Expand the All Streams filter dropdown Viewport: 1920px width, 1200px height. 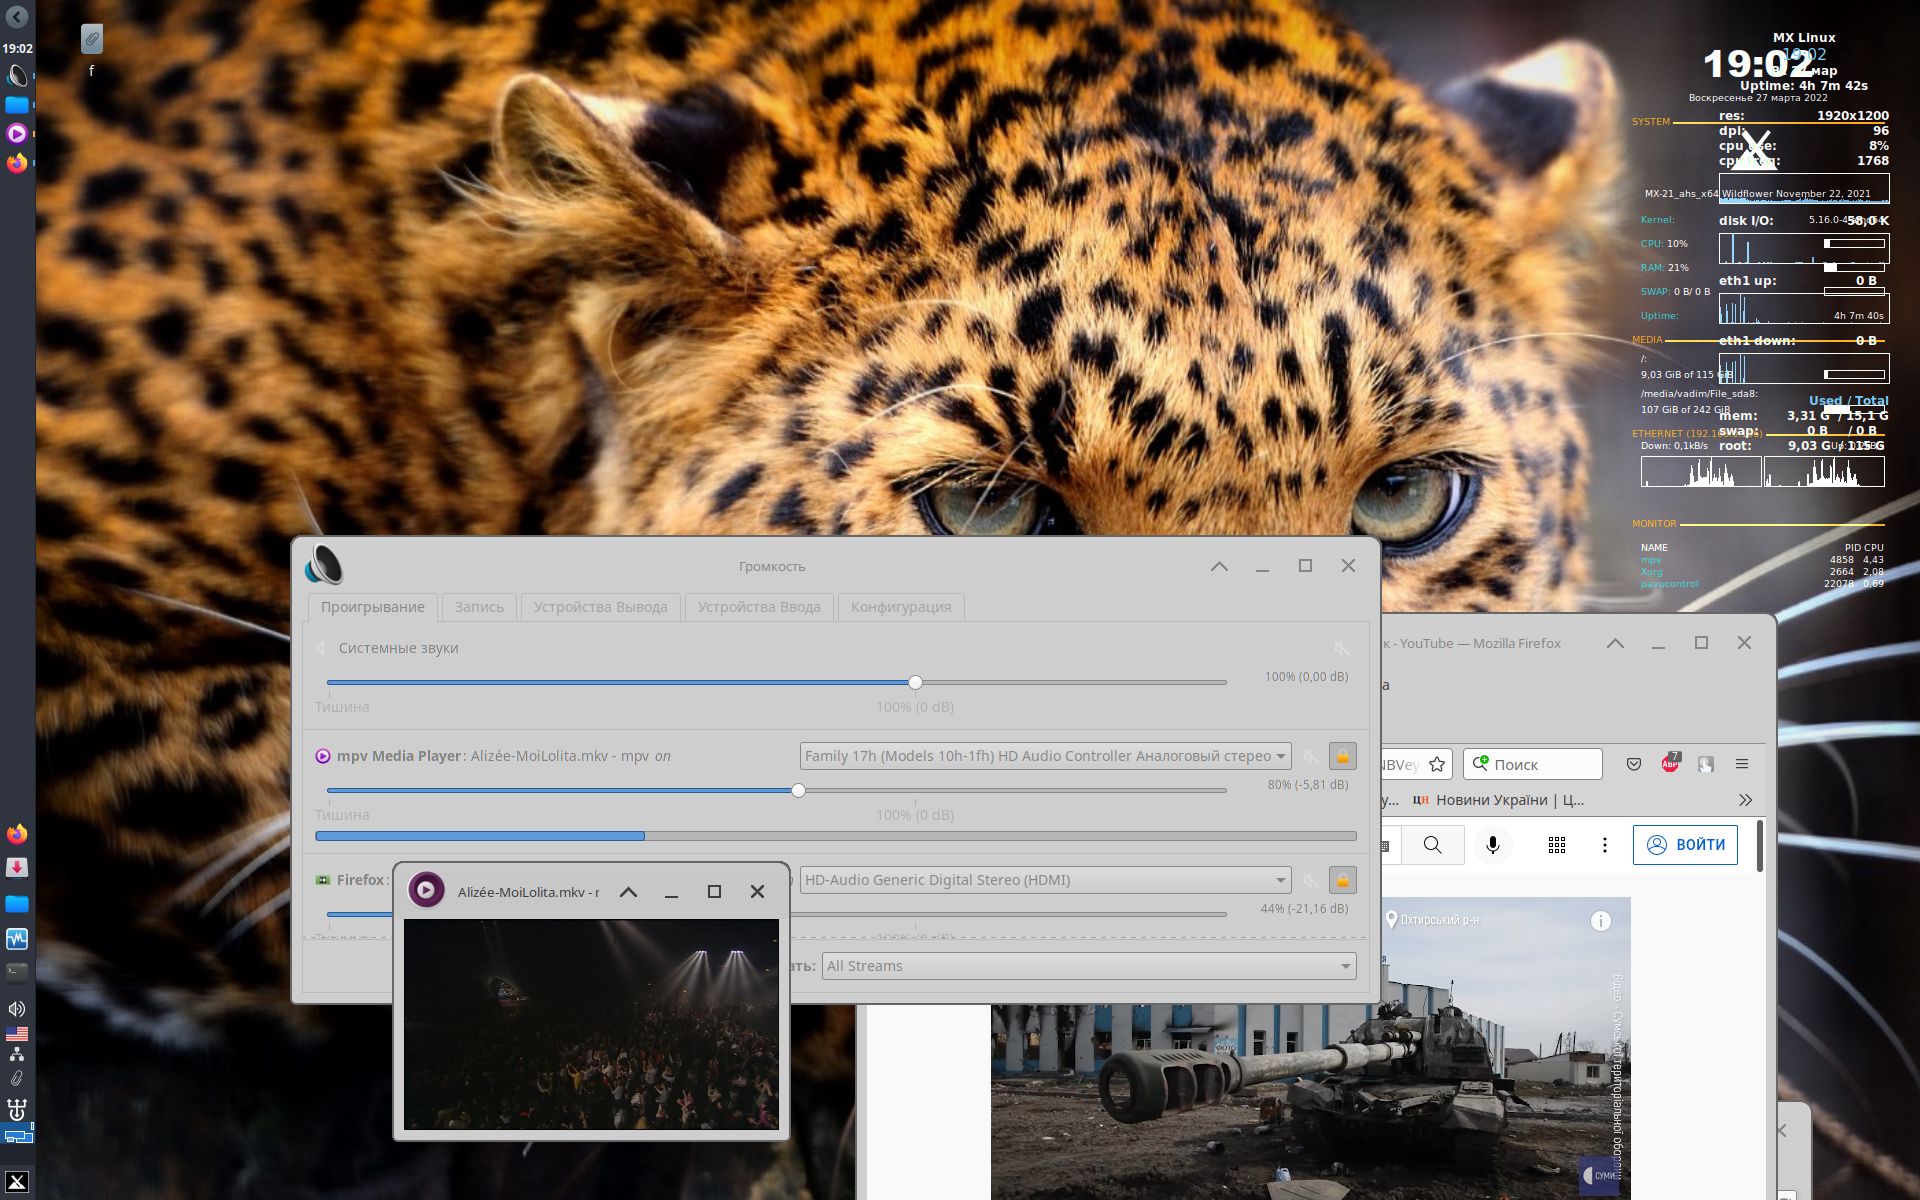(1088, 966)
